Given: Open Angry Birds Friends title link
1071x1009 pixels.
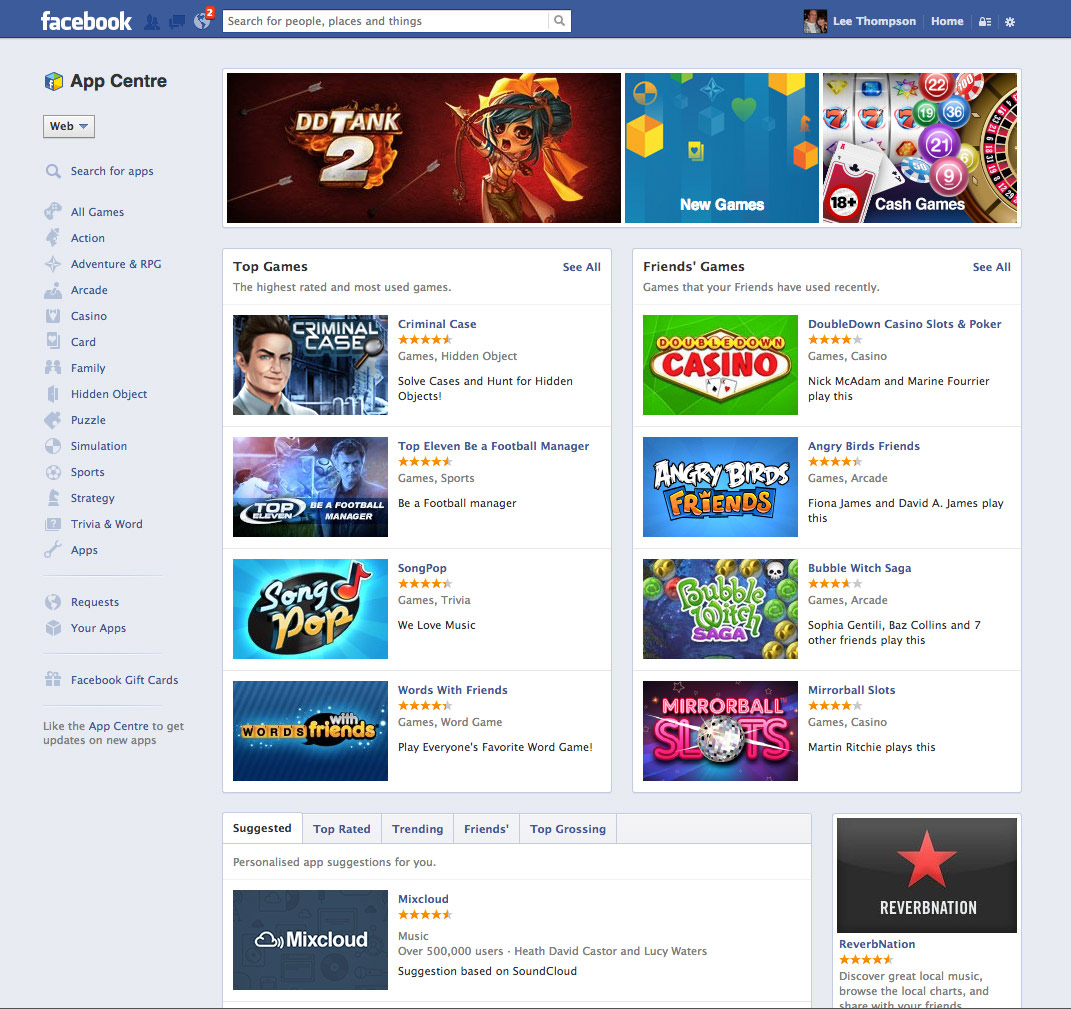Looking at the screenshot, I should 864,446.
